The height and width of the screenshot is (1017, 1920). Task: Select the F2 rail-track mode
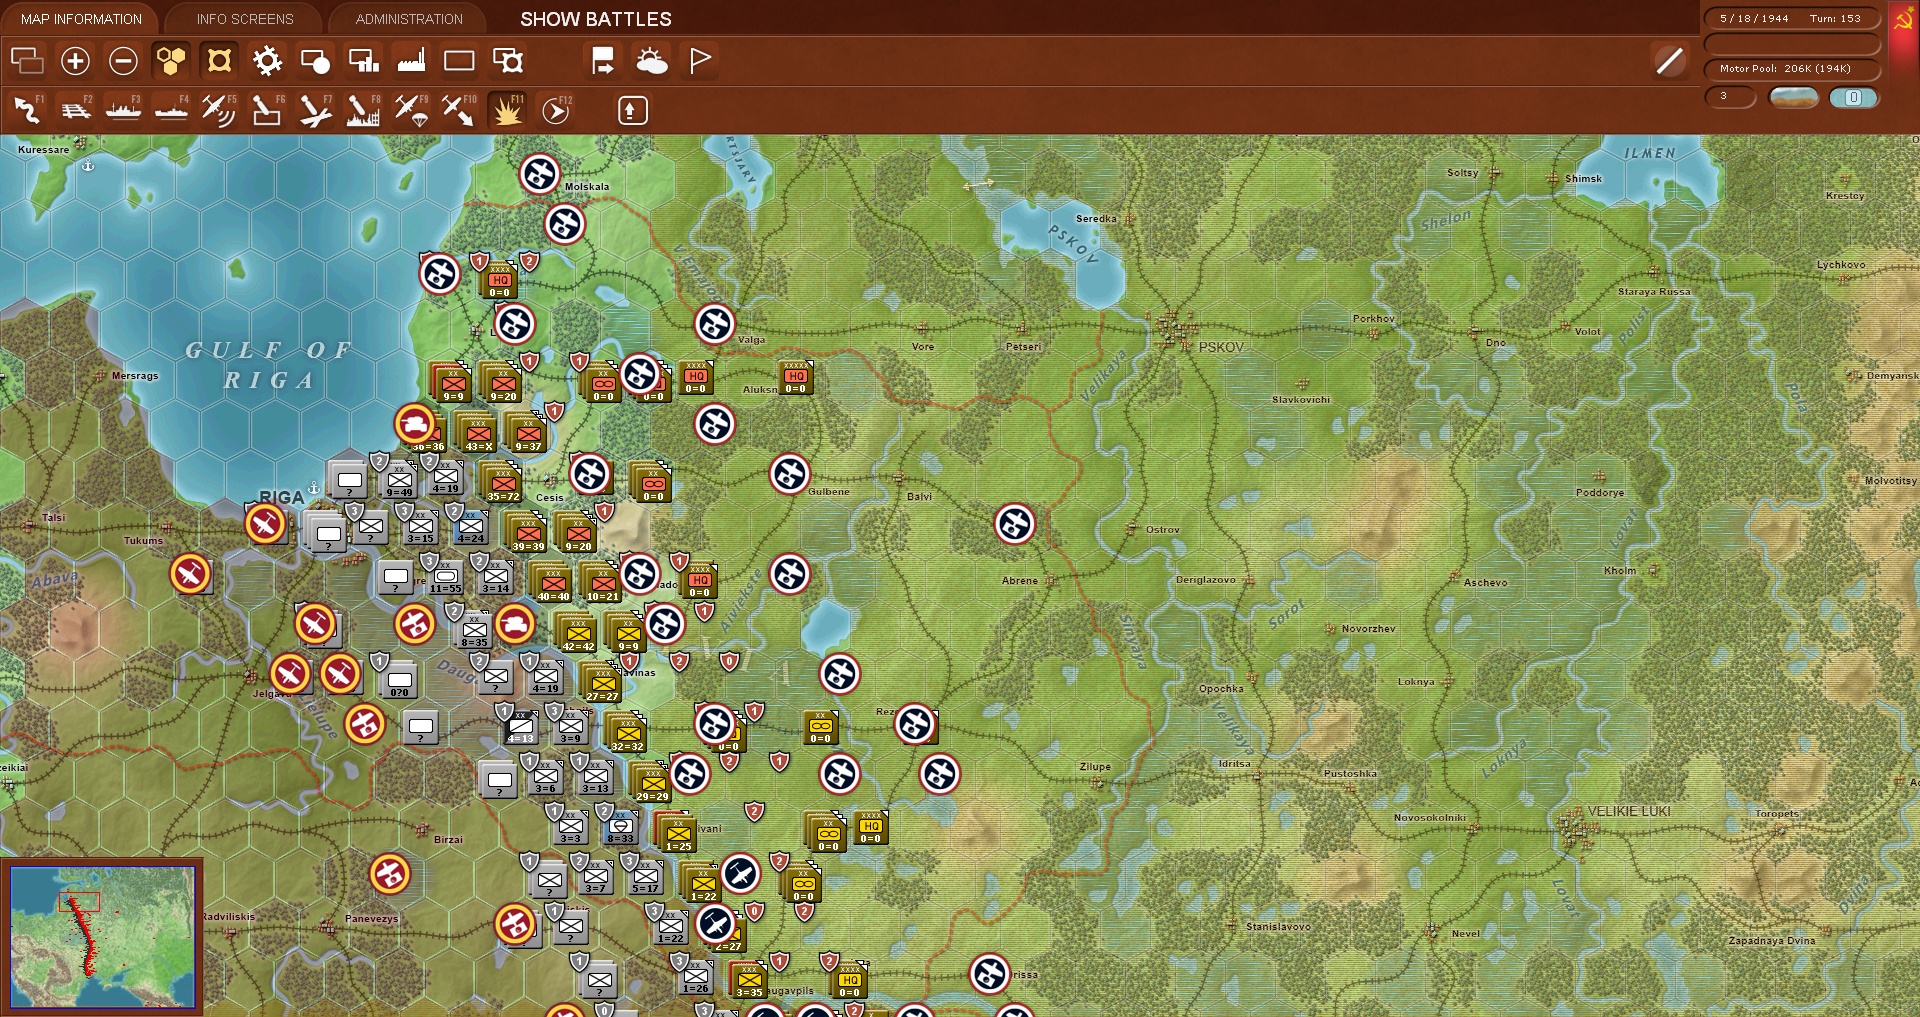click(x=76, y=110)
